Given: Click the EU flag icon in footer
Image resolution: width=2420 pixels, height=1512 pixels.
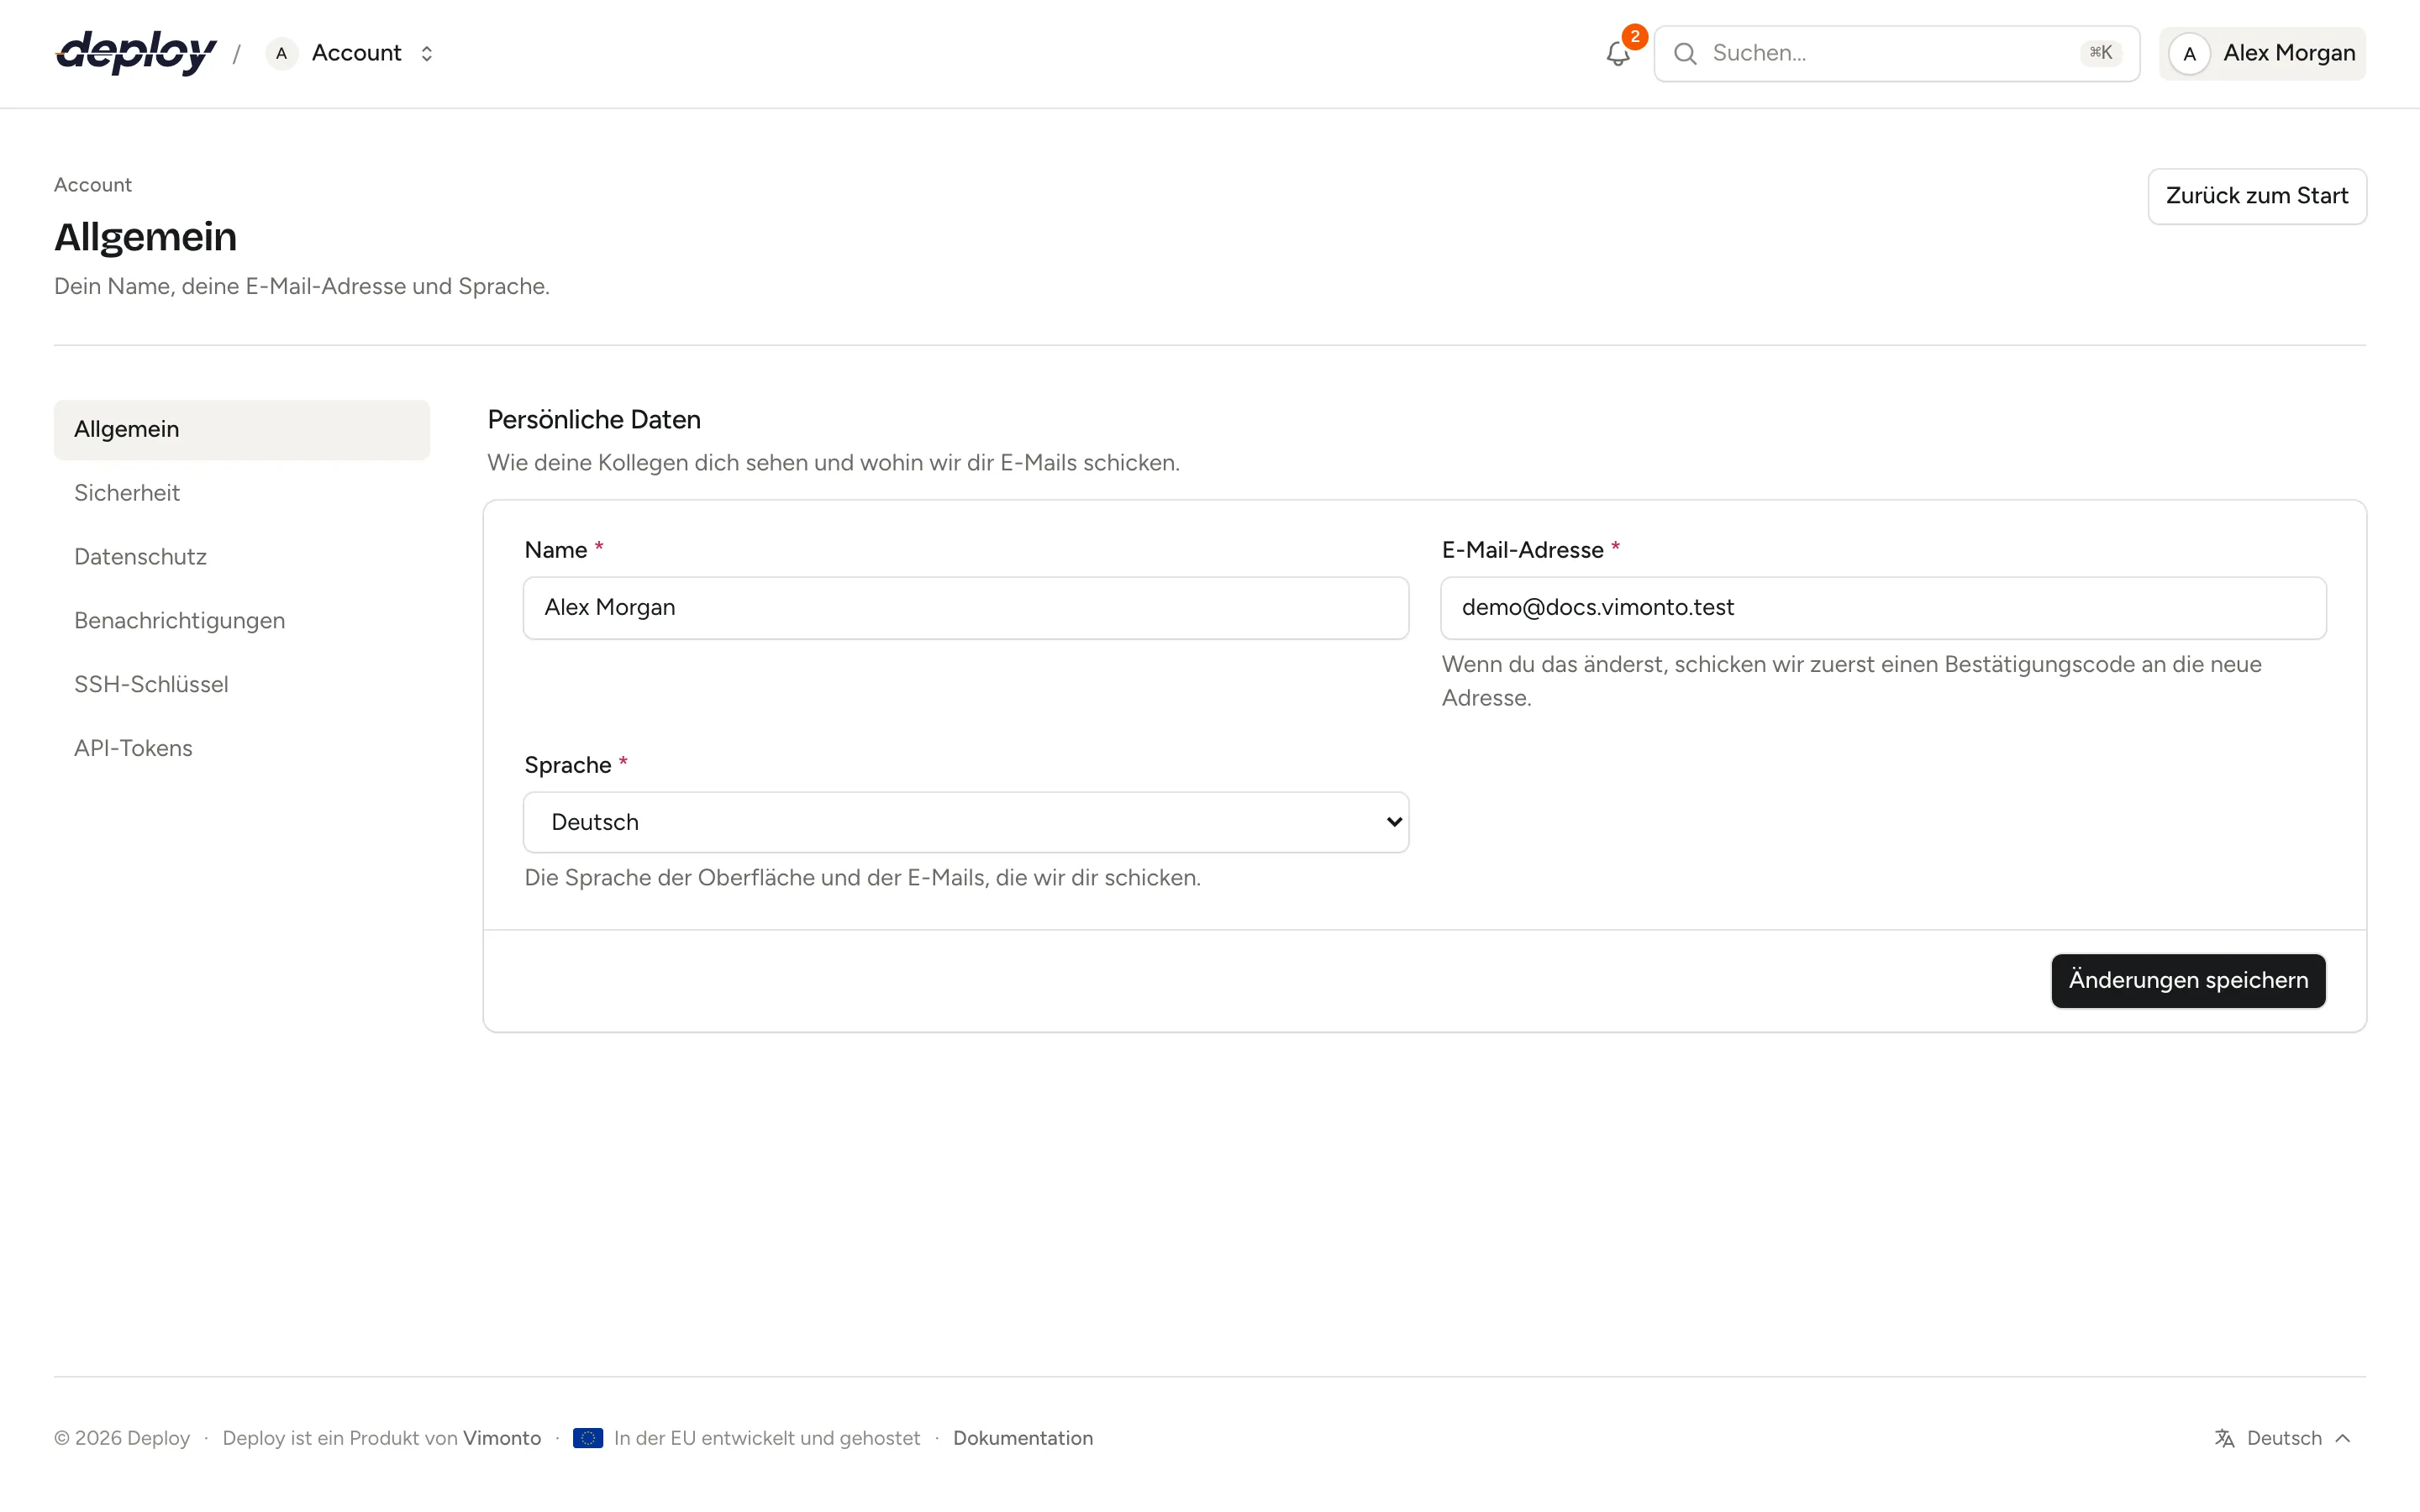Looking at the screenshot, I should [588, 1438].
